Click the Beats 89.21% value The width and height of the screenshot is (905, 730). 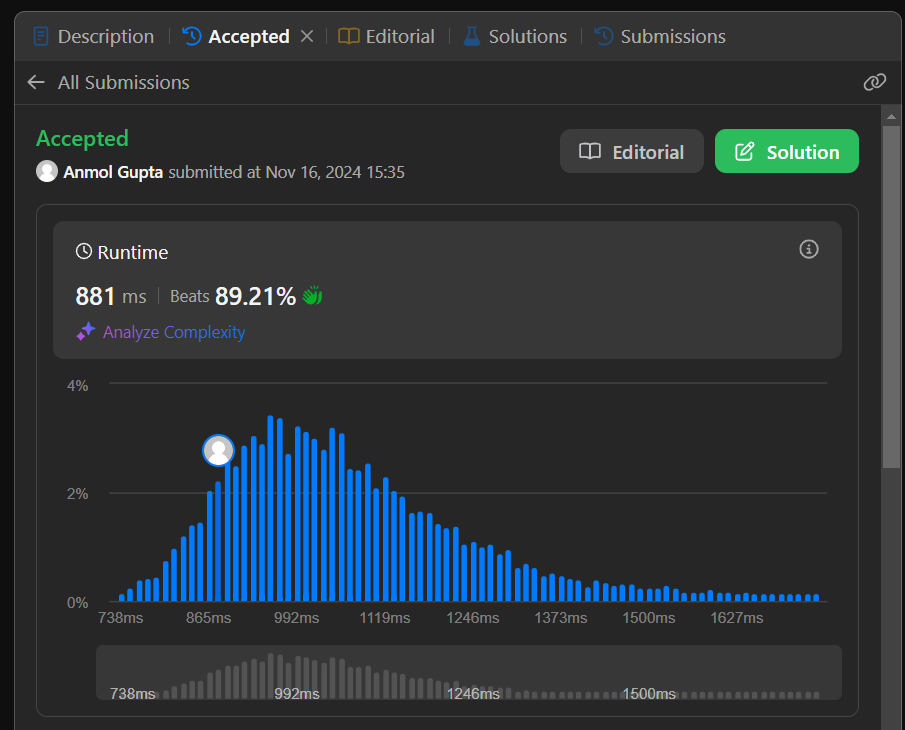pyautogui.click(x=233, y=296)
